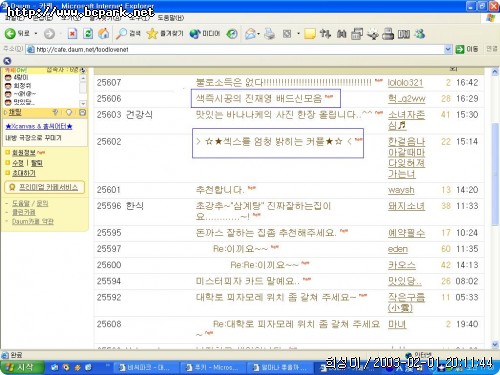Open author eden profile link

click(x=398, y=249)
